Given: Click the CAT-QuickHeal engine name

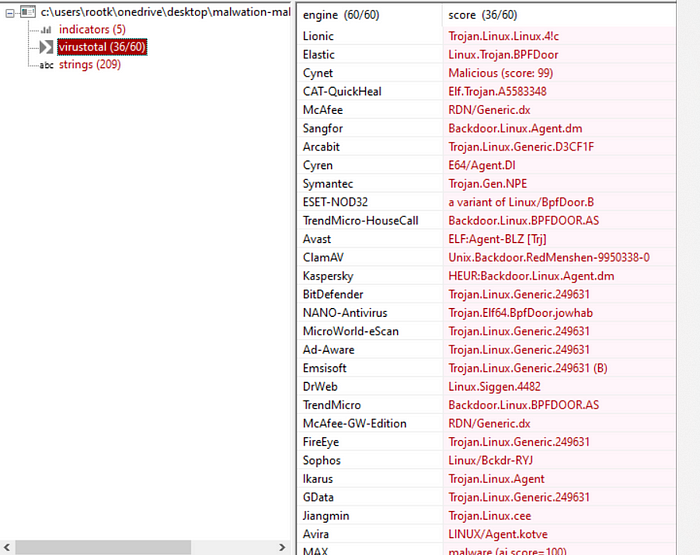Looking at the screenshot, I should [x=342, y=92].
